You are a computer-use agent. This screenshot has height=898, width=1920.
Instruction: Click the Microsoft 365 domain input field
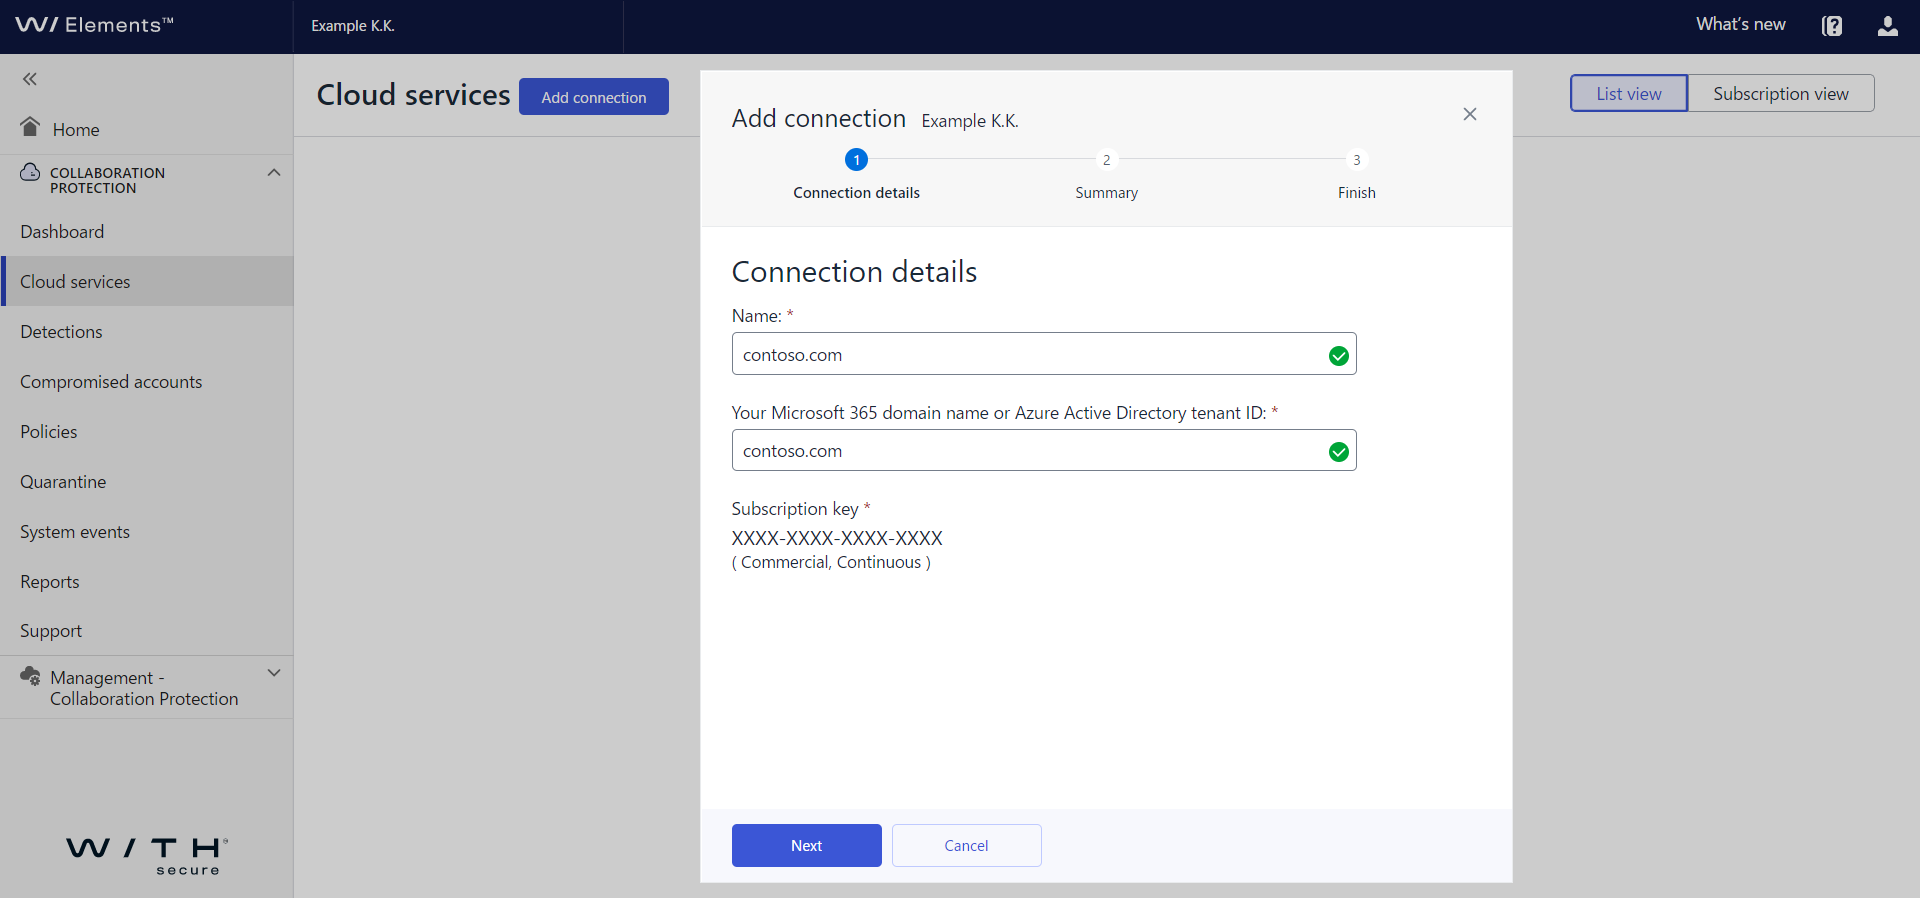[1044, 450]
